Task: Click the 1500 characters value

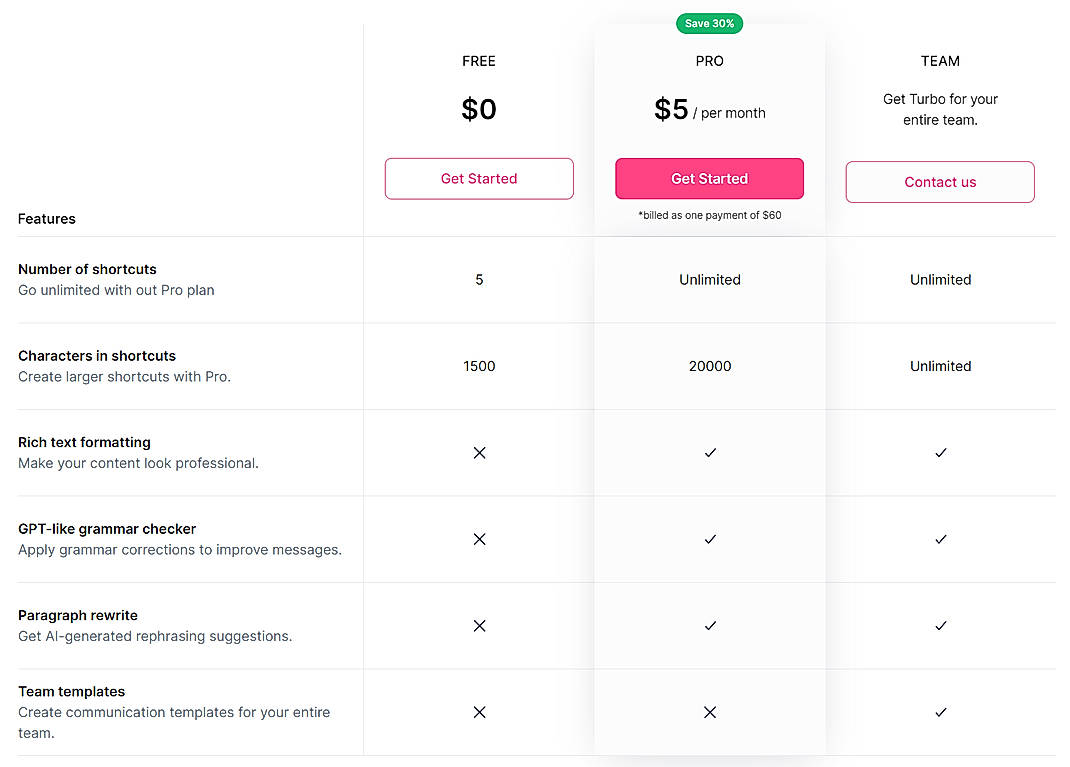Action: point(479,366)
